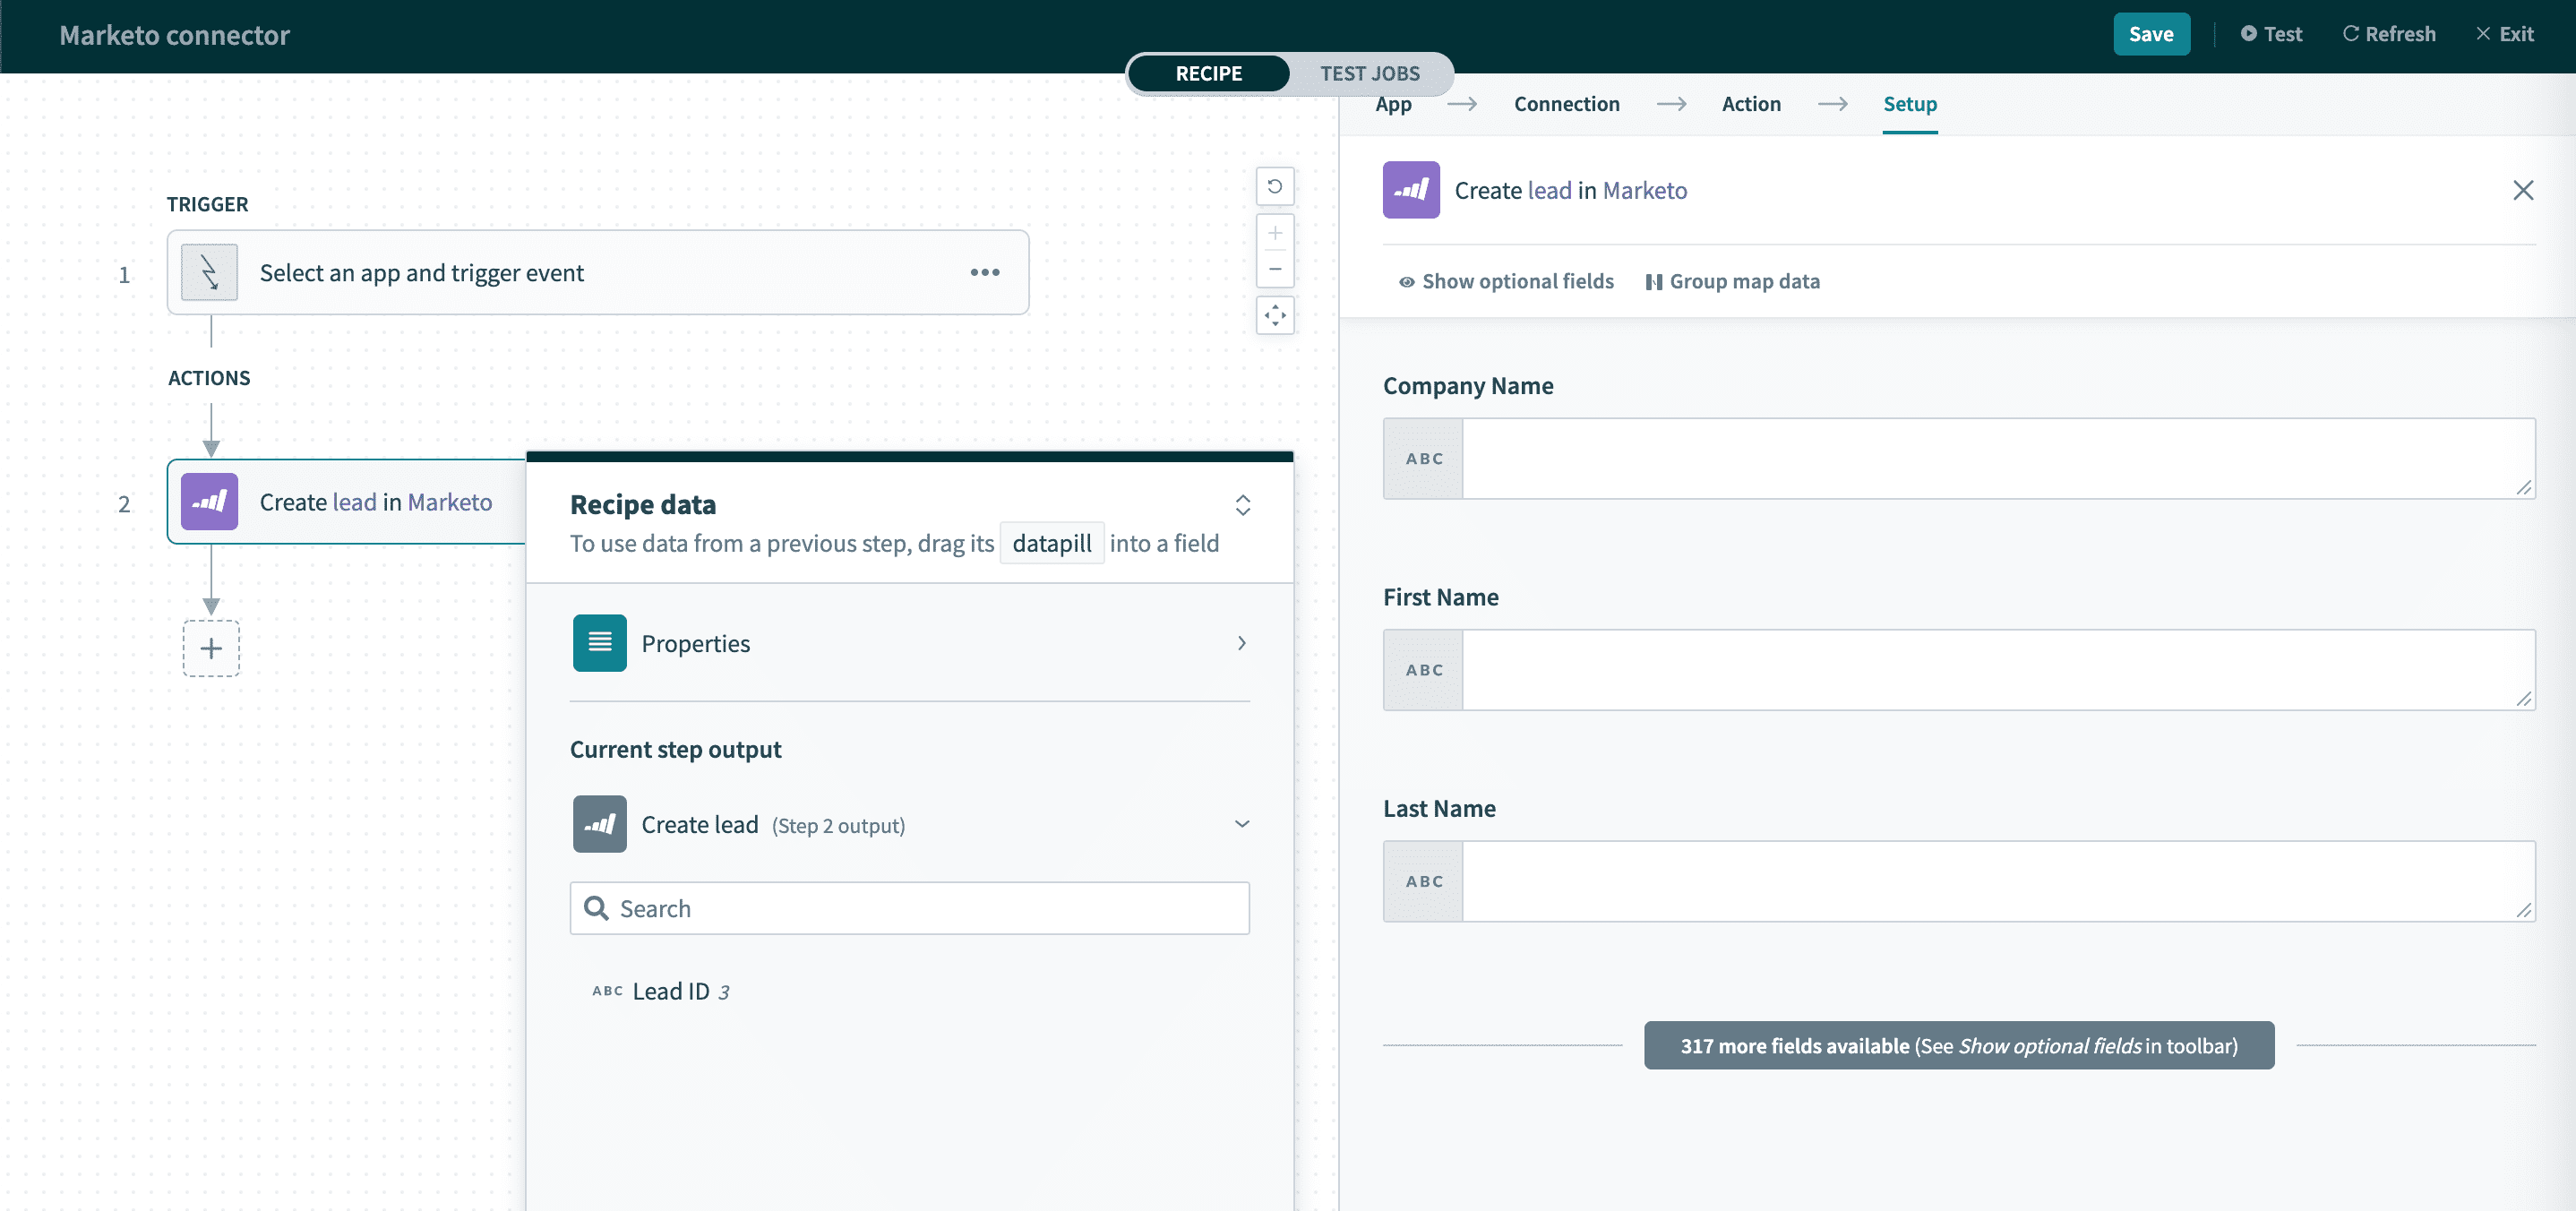Open the trigger step three-dots menu
The width and height of the screenshot is (2576, 1211).
(984, 273)
